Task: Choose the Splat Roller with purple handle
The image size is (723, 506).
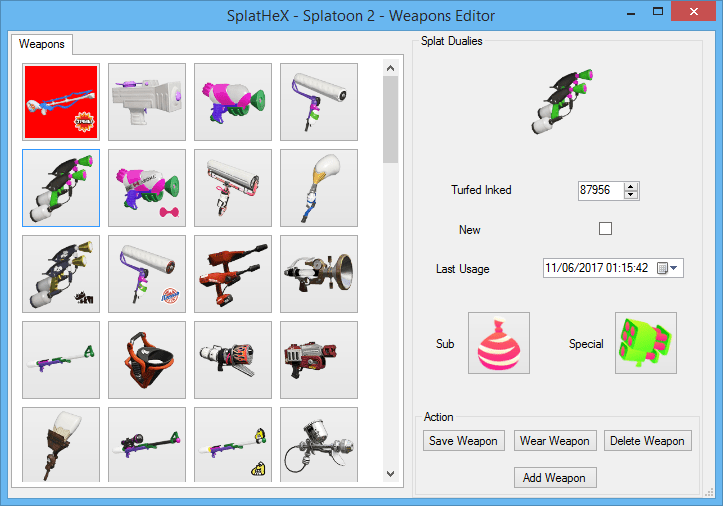Action: pos(319,102)
